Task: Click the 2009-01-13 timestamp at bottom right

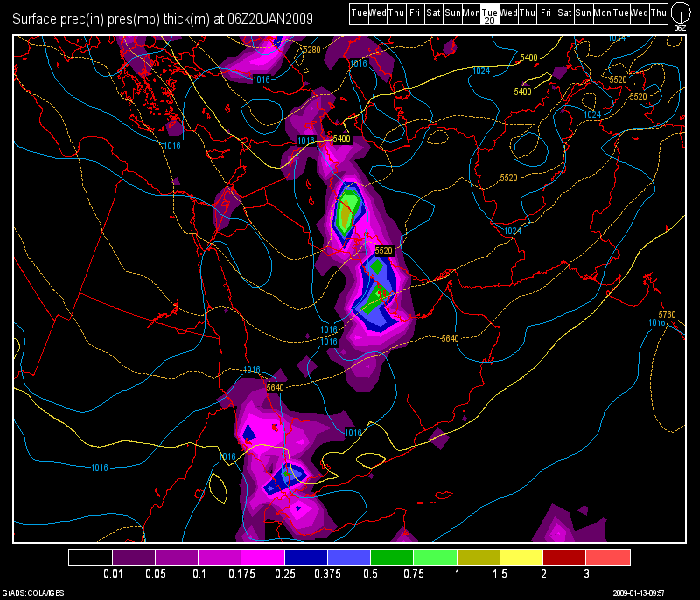Action: [x=649, y=593]
